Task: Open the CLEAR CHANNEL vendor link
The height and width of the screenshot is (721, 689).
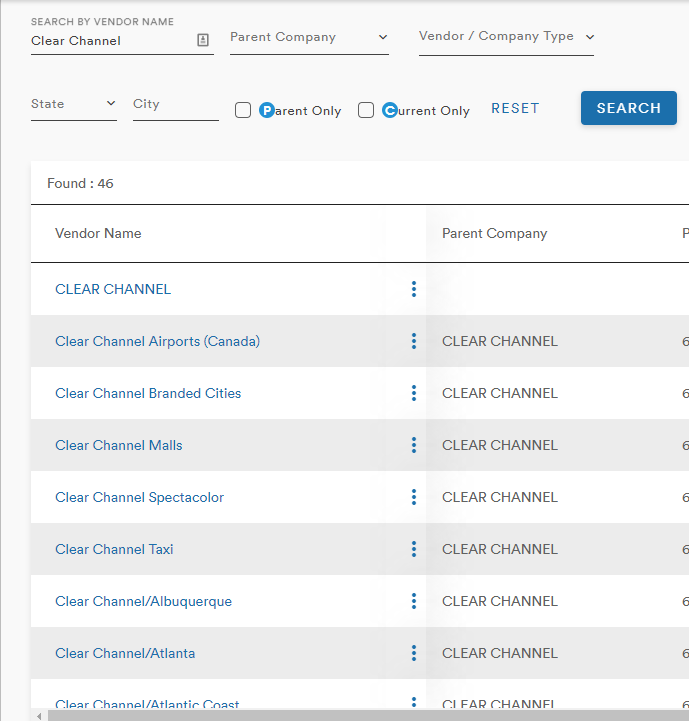Action: 113,289
